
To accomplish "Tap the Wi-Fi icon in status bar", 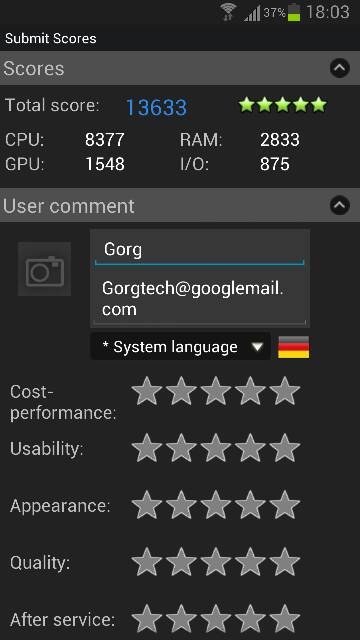I will 229,12.
